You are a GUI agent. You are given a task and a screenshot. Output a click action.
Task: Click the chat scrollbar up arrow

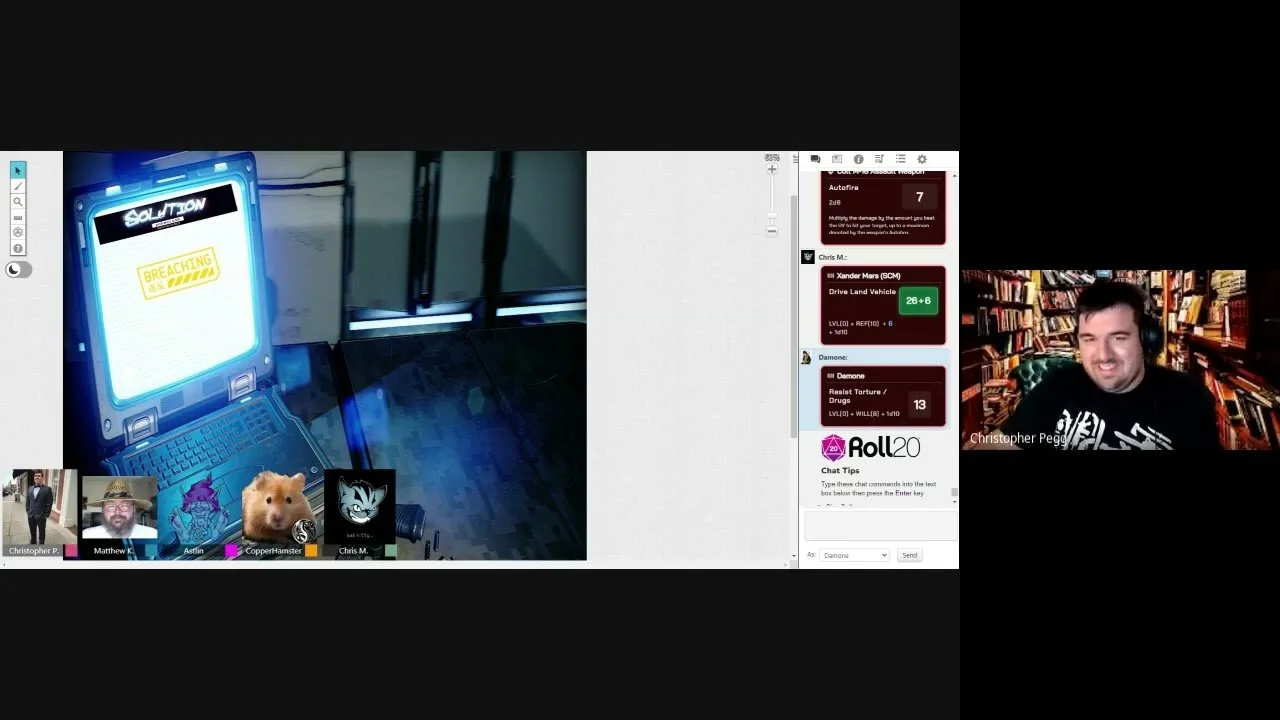point(954,174)
